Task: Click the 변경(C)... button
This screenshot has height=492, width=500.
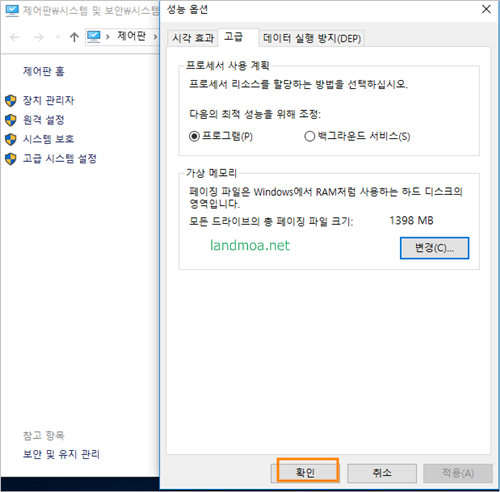Action: coord(434,248)
